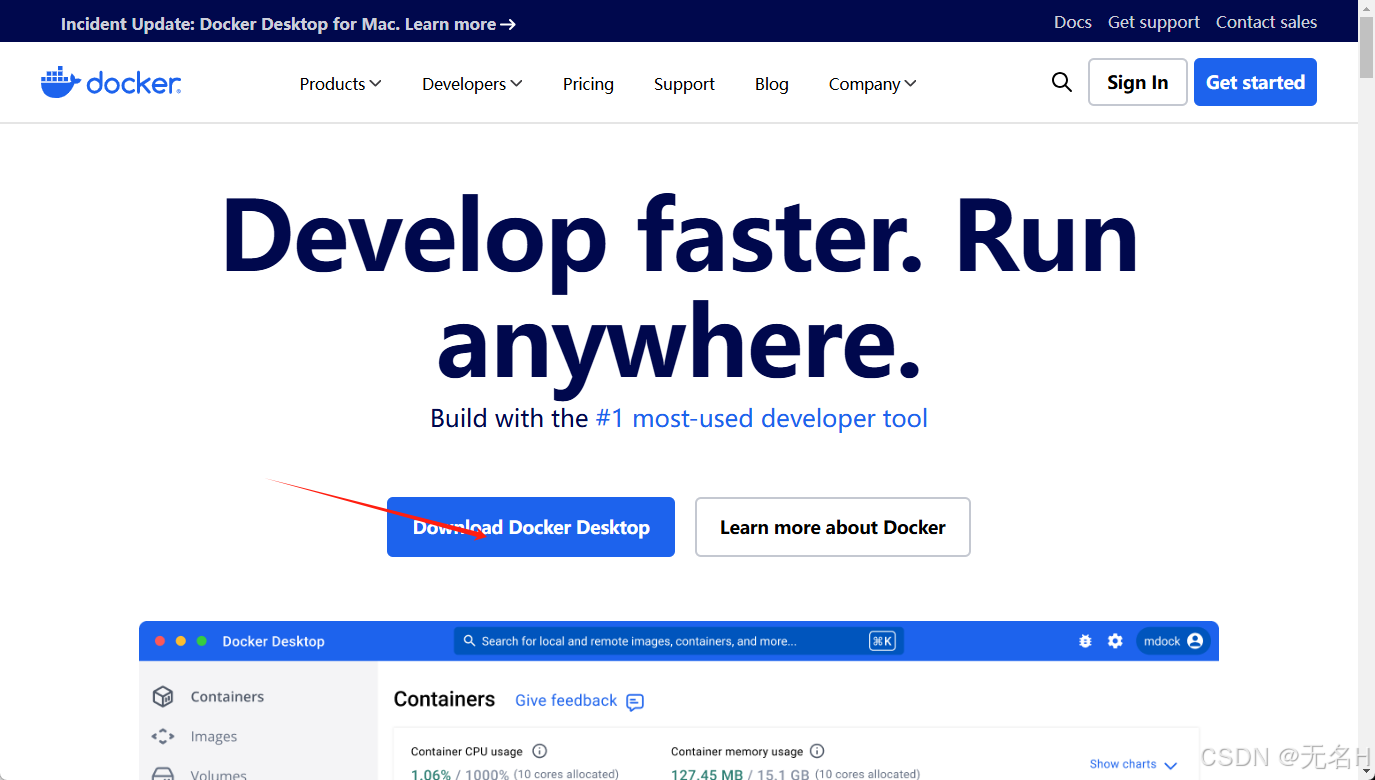Click the search magnifier in the site navbar

click(1061, 83)
